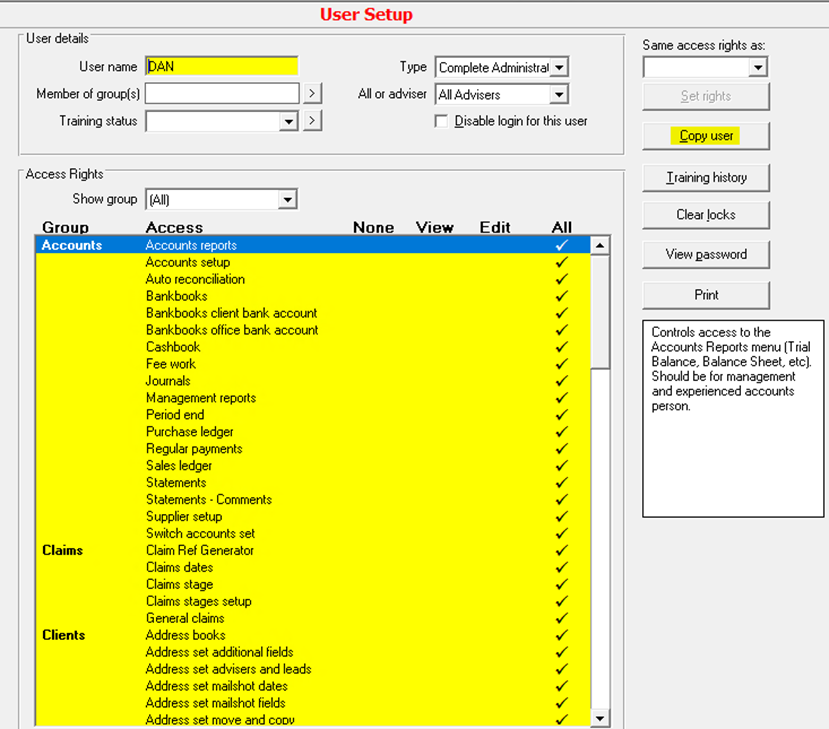Click the None column header

point(373,227)
